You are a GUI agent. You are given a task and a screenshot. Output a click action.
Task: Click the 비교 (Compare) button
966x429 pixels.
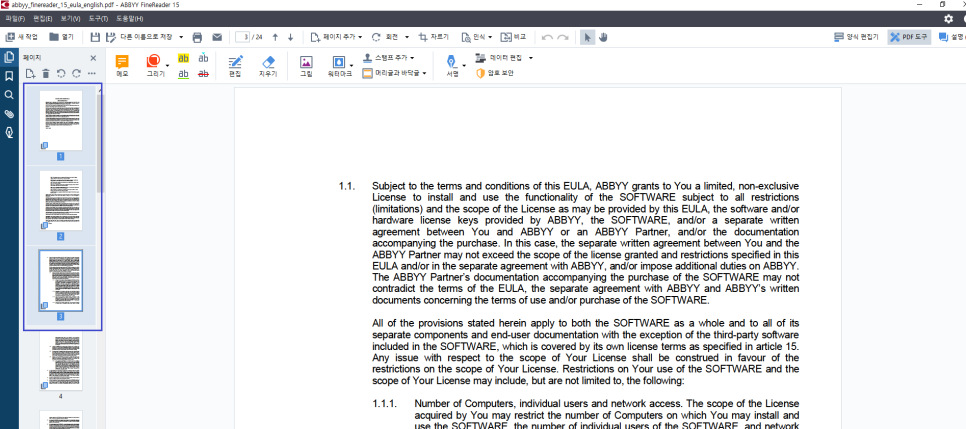(513, 37)
